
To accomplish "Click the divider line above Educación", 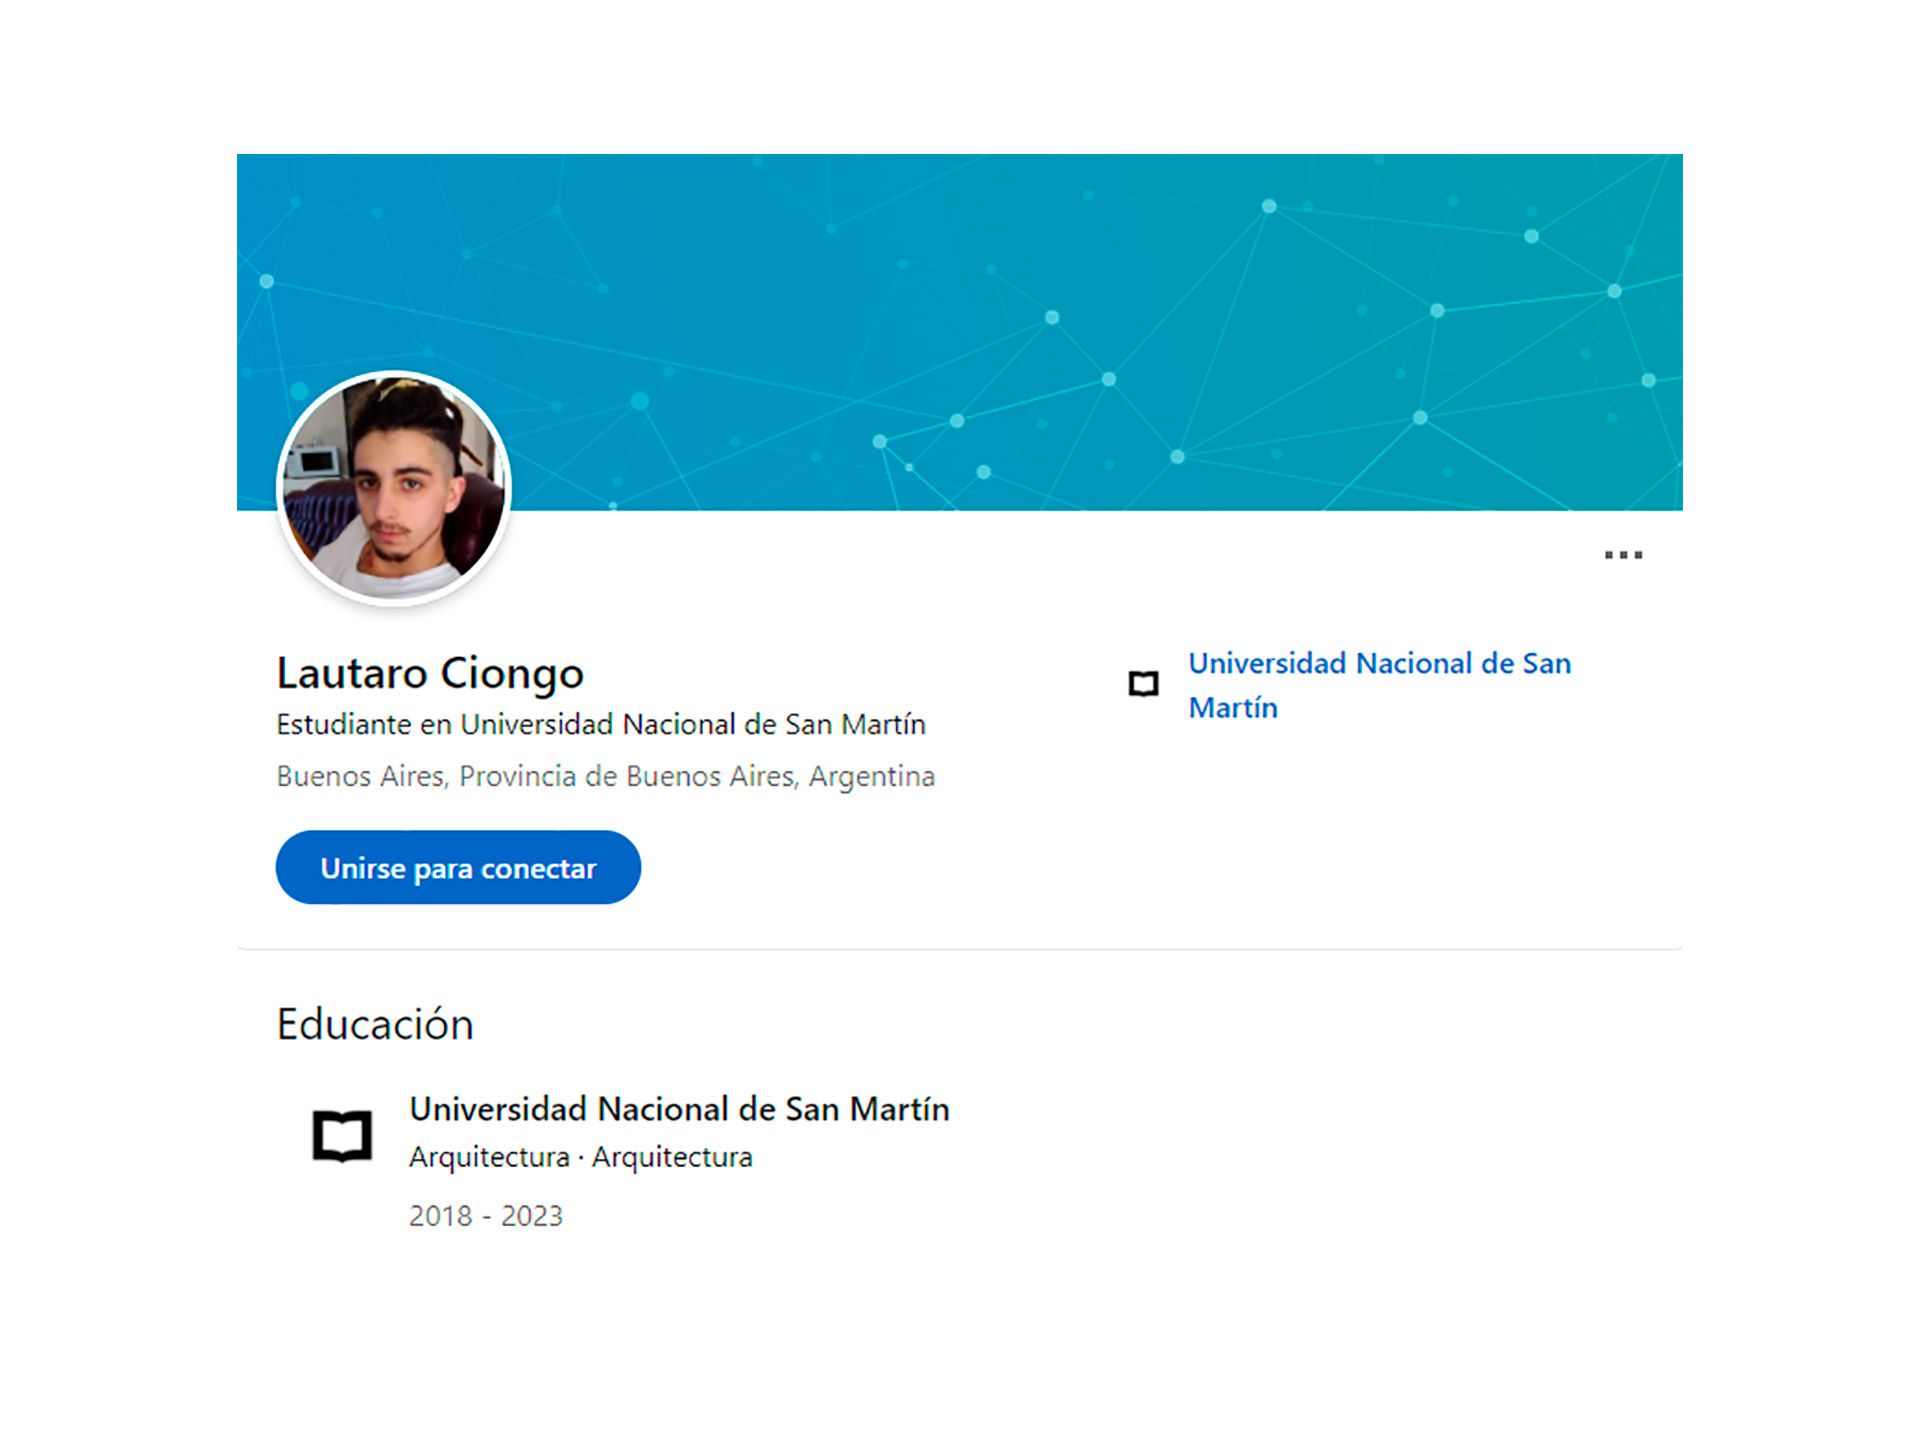I will point(960,948).
